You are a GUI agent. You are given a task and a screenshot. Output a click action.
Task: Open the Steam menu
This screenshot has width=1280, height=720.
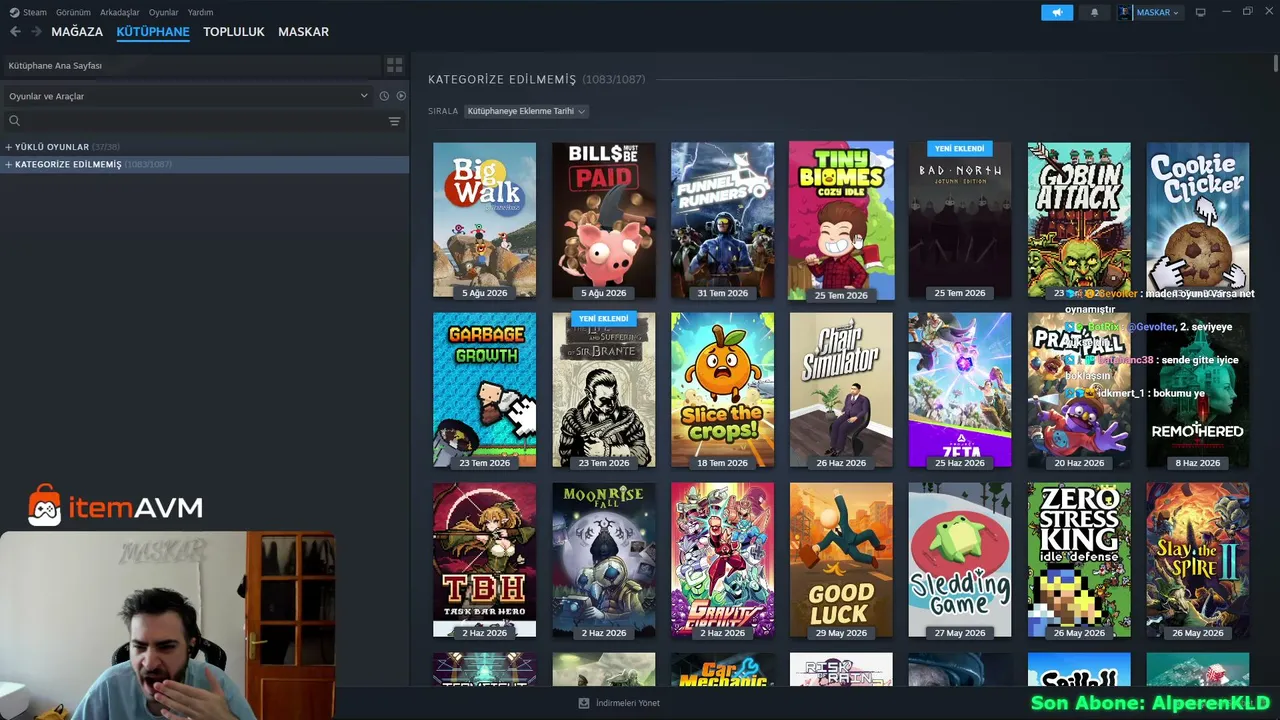point(35,12)
